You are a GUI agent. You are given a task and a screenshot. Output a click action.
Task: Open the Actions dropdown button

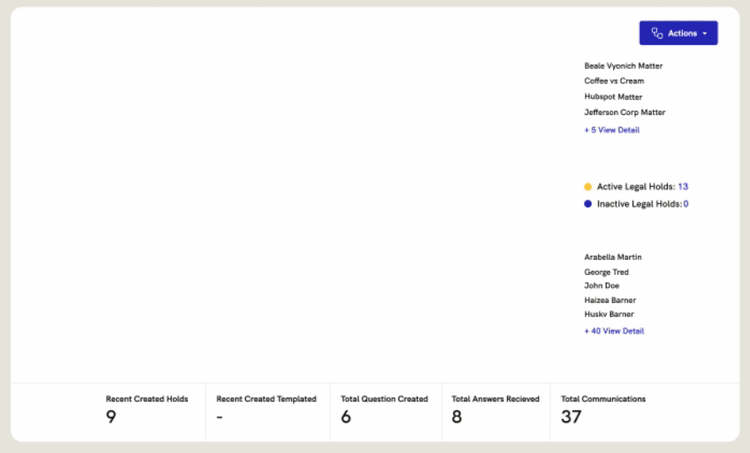point(678,33)
